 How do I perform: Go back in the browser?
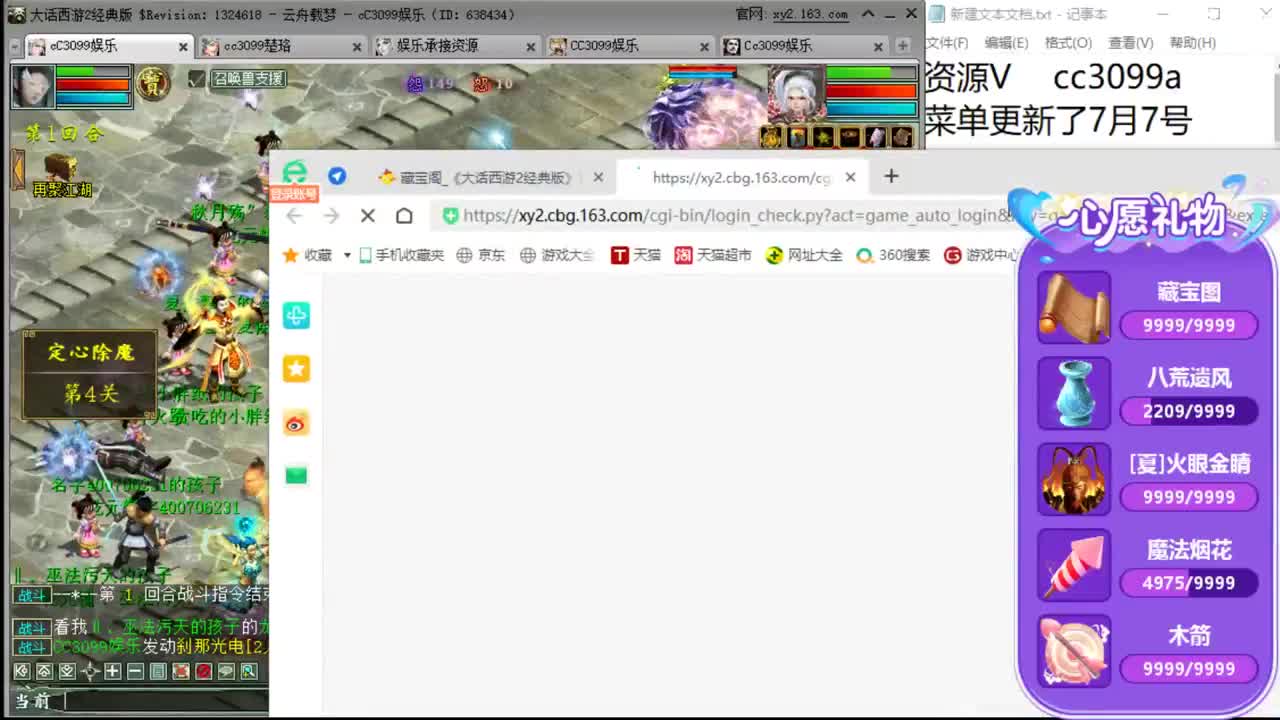tap(294, 216)
